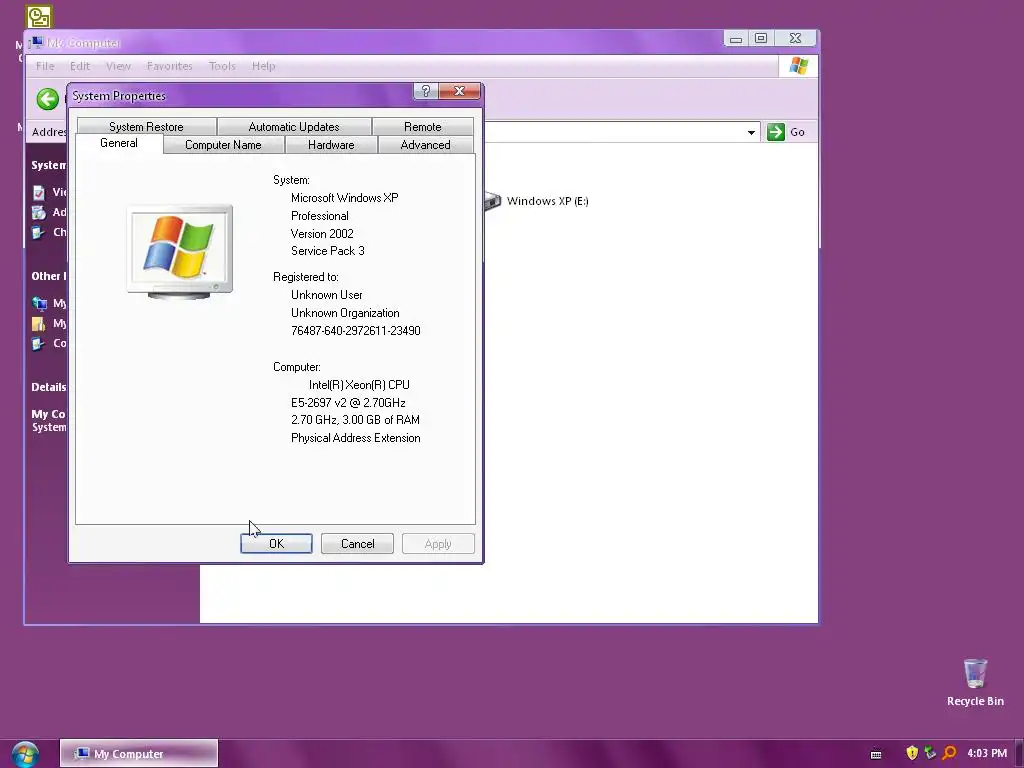Click the orange magnifier tray icon

(x=949, y=753)
